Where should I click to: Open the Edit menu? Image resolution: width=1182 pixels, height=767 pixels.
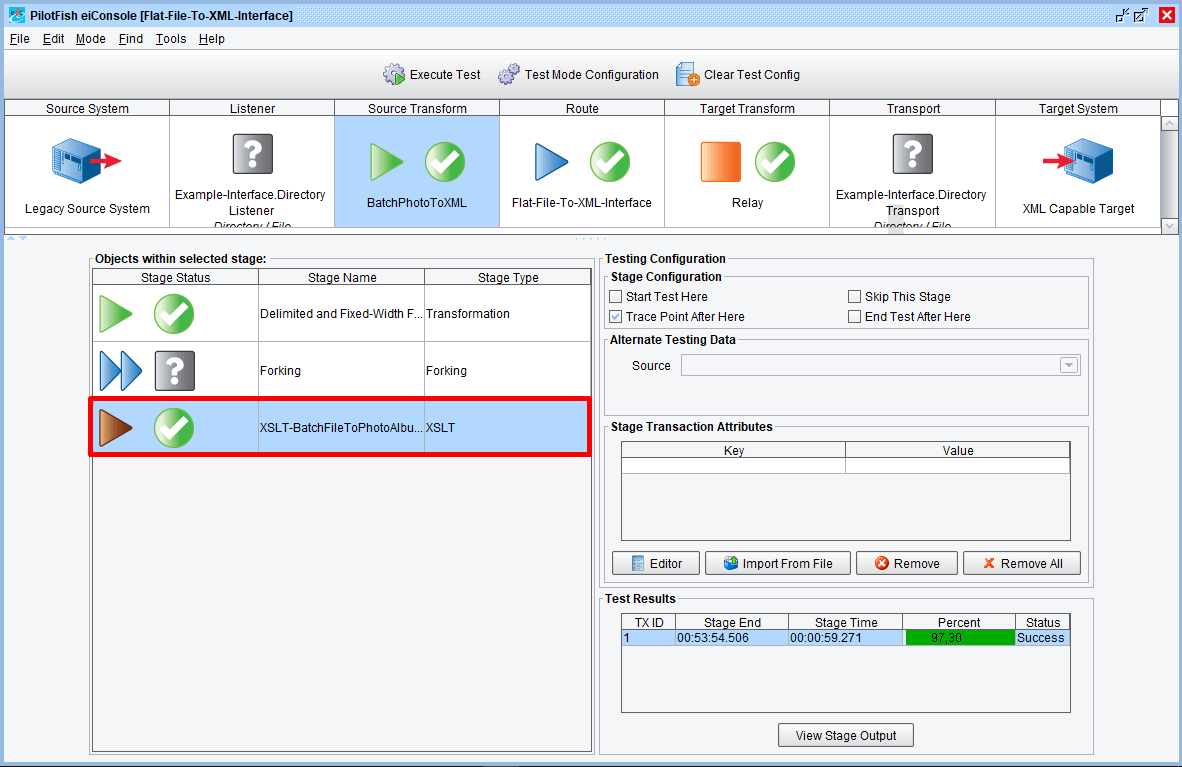click(54, 38)
